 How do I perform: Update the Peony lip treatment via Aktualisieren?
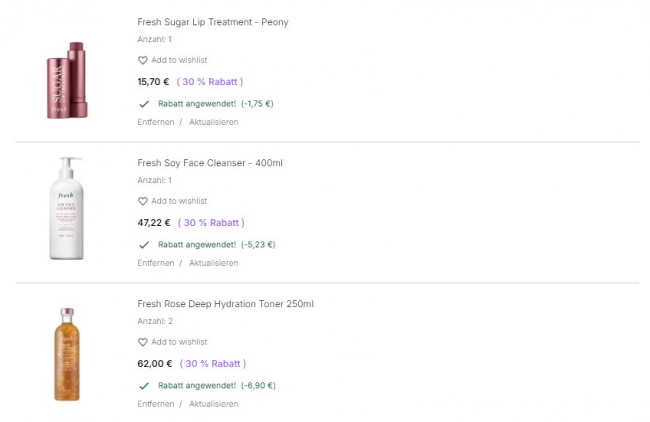[x=214, y=122]
